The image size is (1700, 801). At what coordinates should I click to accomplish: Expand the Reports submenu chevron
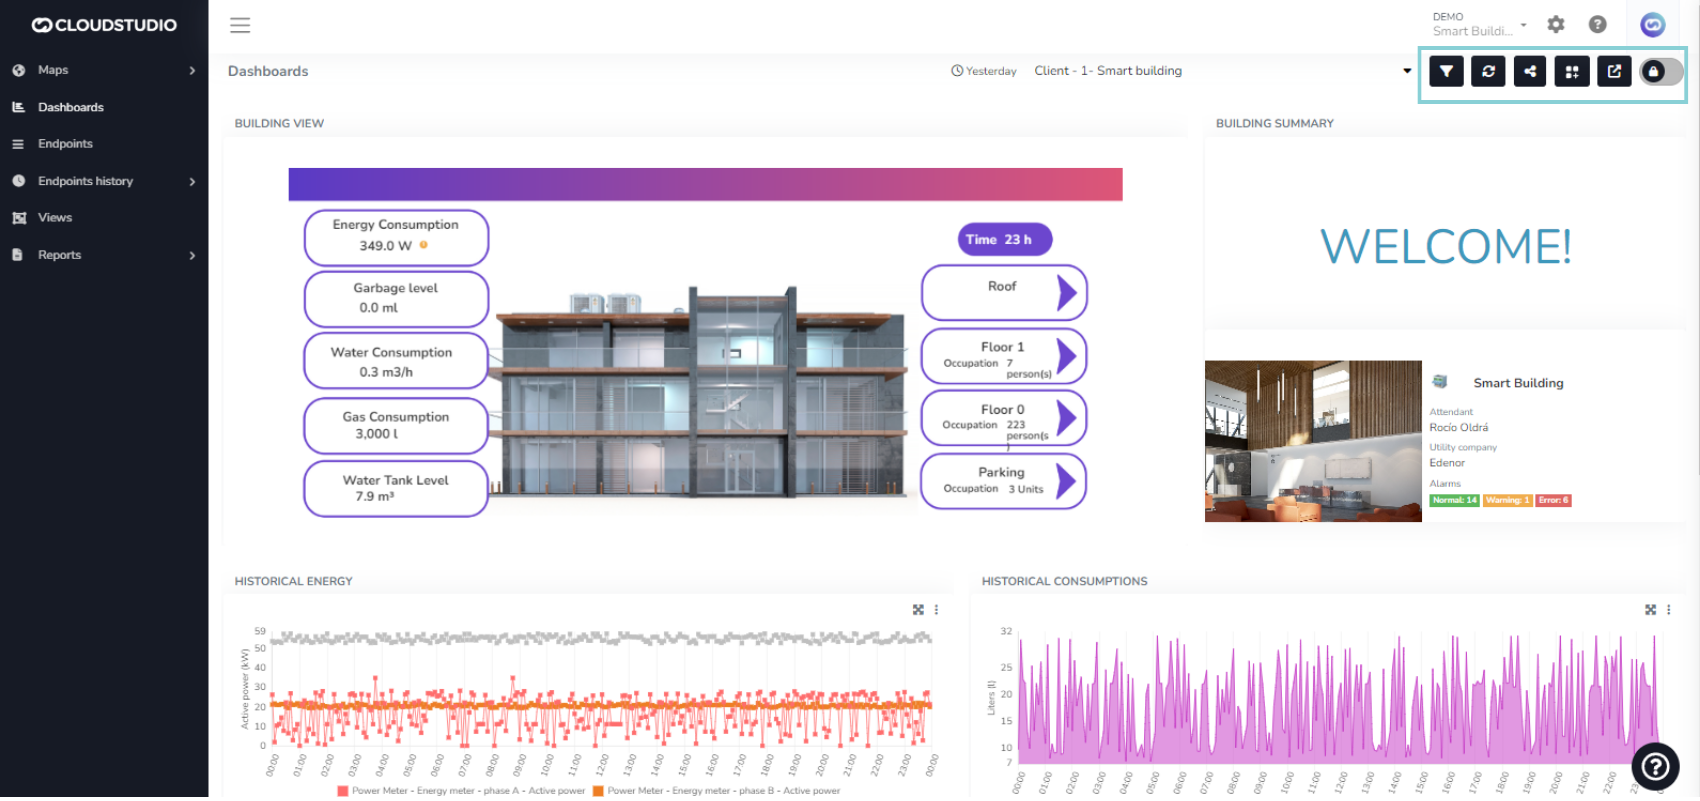192,255
